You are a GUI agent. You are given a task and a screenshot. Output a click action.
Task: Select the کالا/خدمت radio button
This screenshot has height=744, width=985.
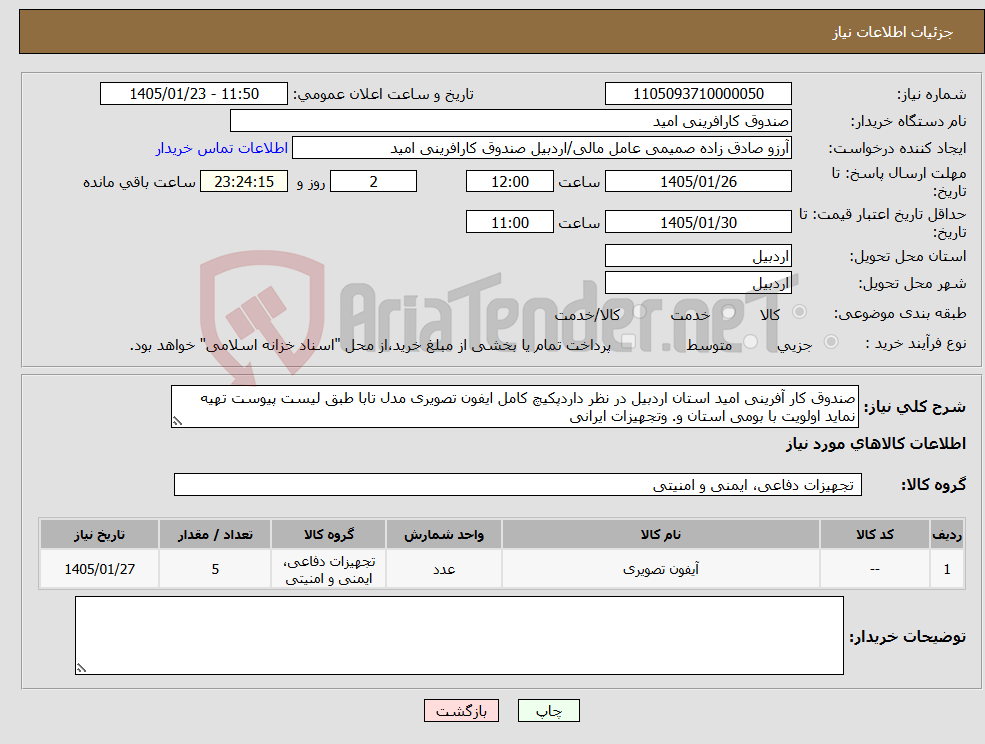point(639,312)
